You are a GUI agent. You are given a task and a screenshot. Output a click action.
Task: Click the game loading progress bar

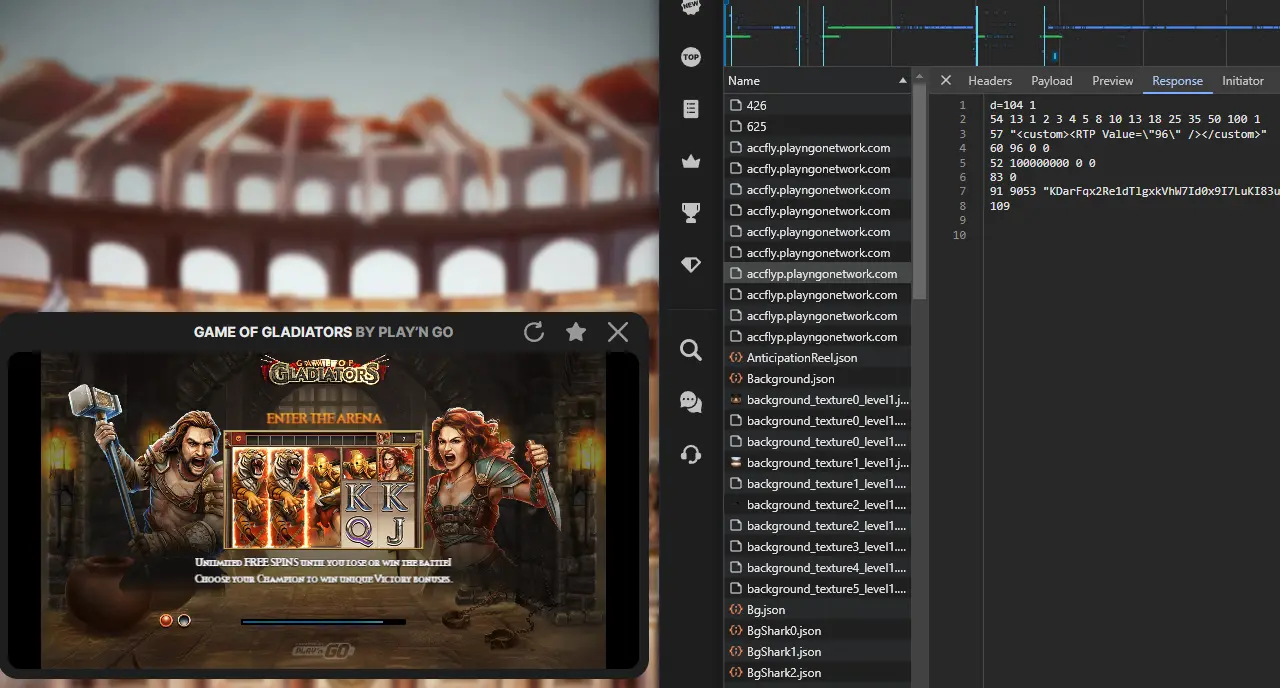(324, 622)
